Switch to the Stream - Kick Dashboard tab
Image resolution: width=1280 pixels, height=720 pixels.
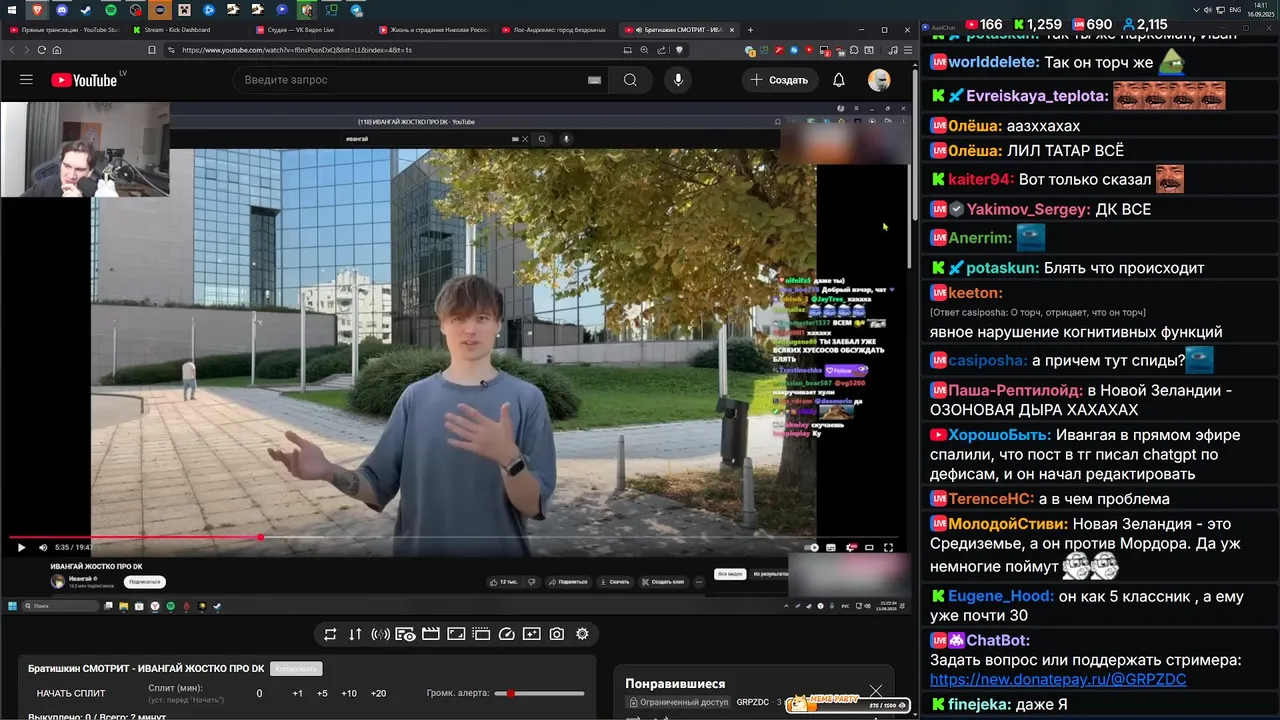pyautogui.click(x=186, y=30)
